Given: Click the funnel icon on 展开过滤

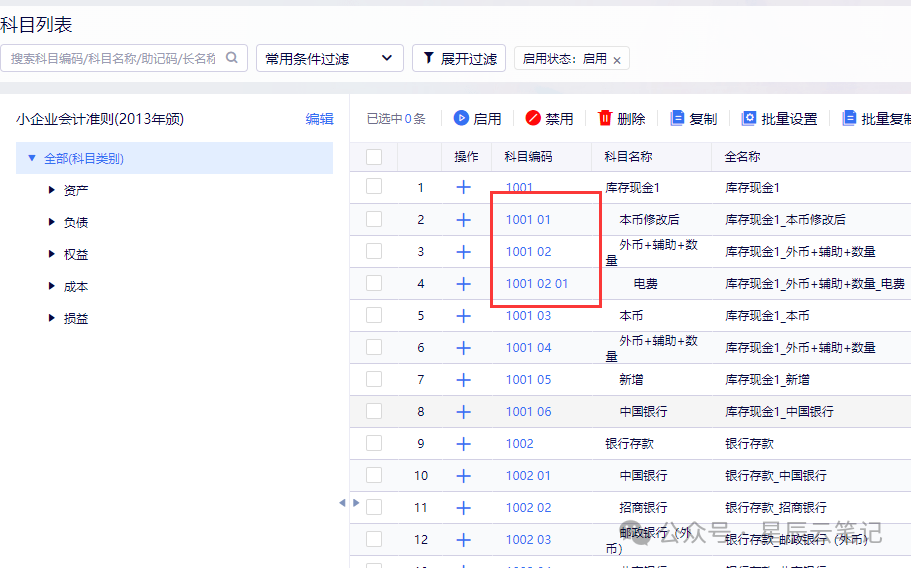Looking at the screenshot, I should click(428, 58).
